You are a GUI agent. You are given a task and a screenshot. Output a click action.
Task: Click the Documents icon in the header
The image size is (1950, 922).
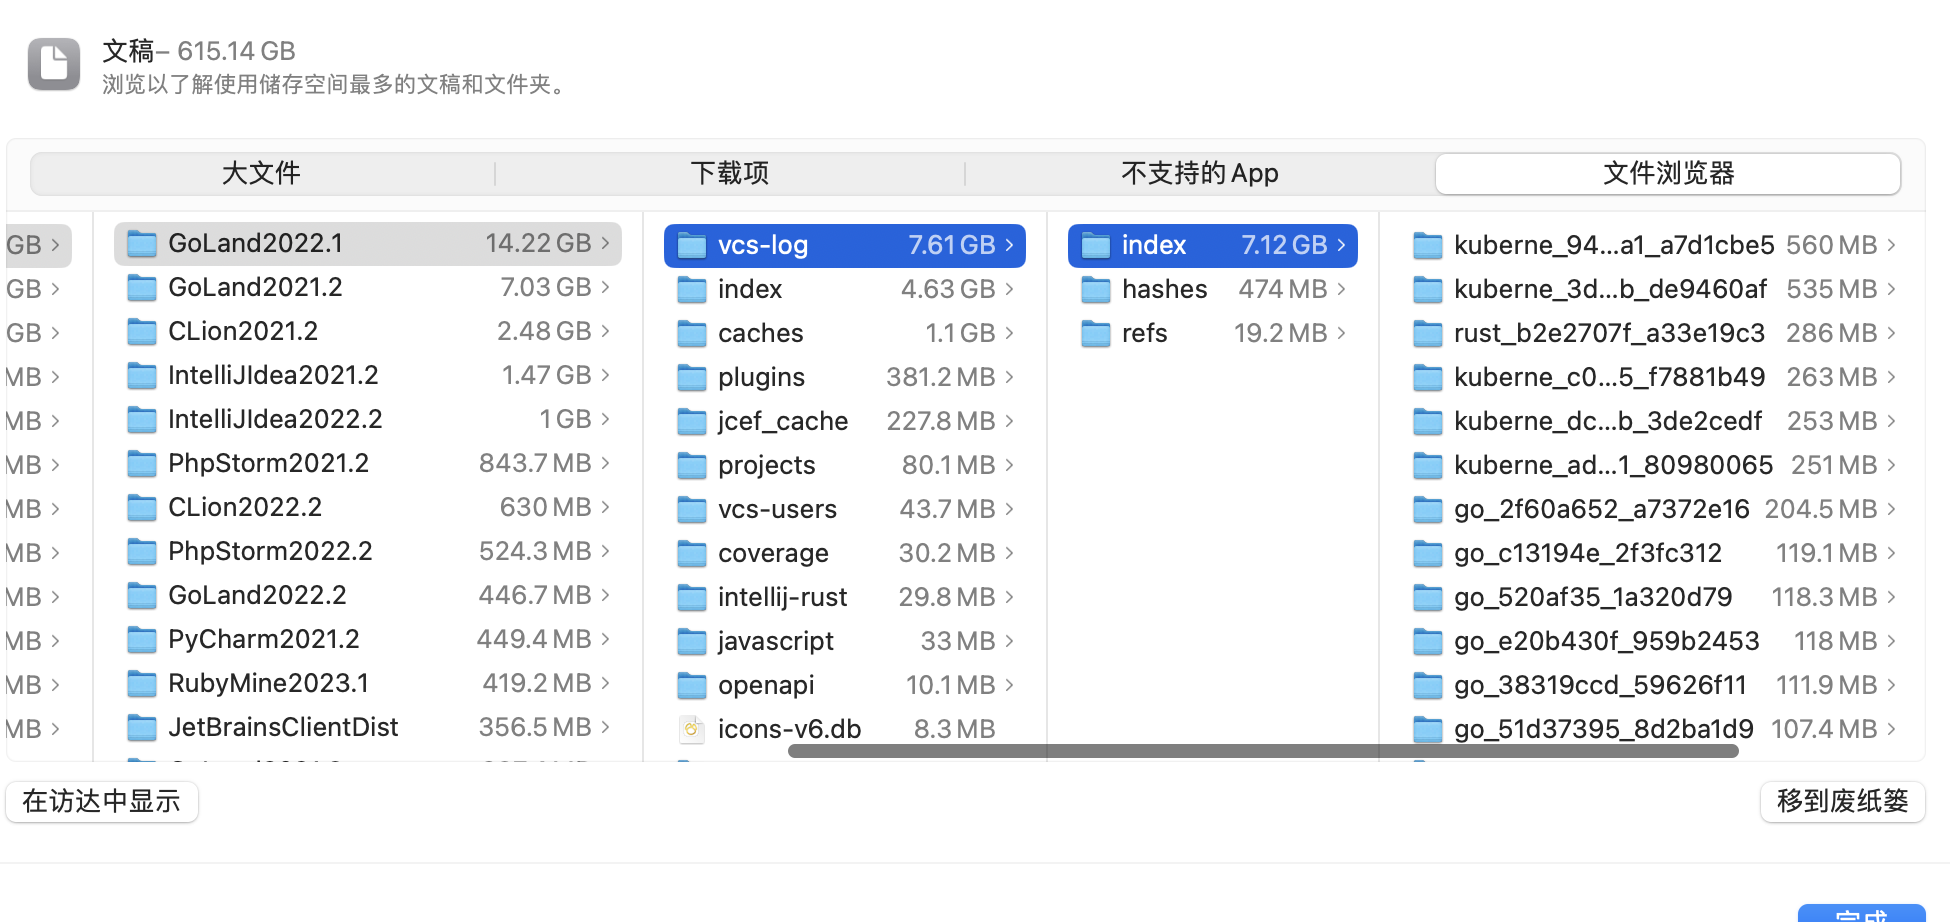(54, 64)
